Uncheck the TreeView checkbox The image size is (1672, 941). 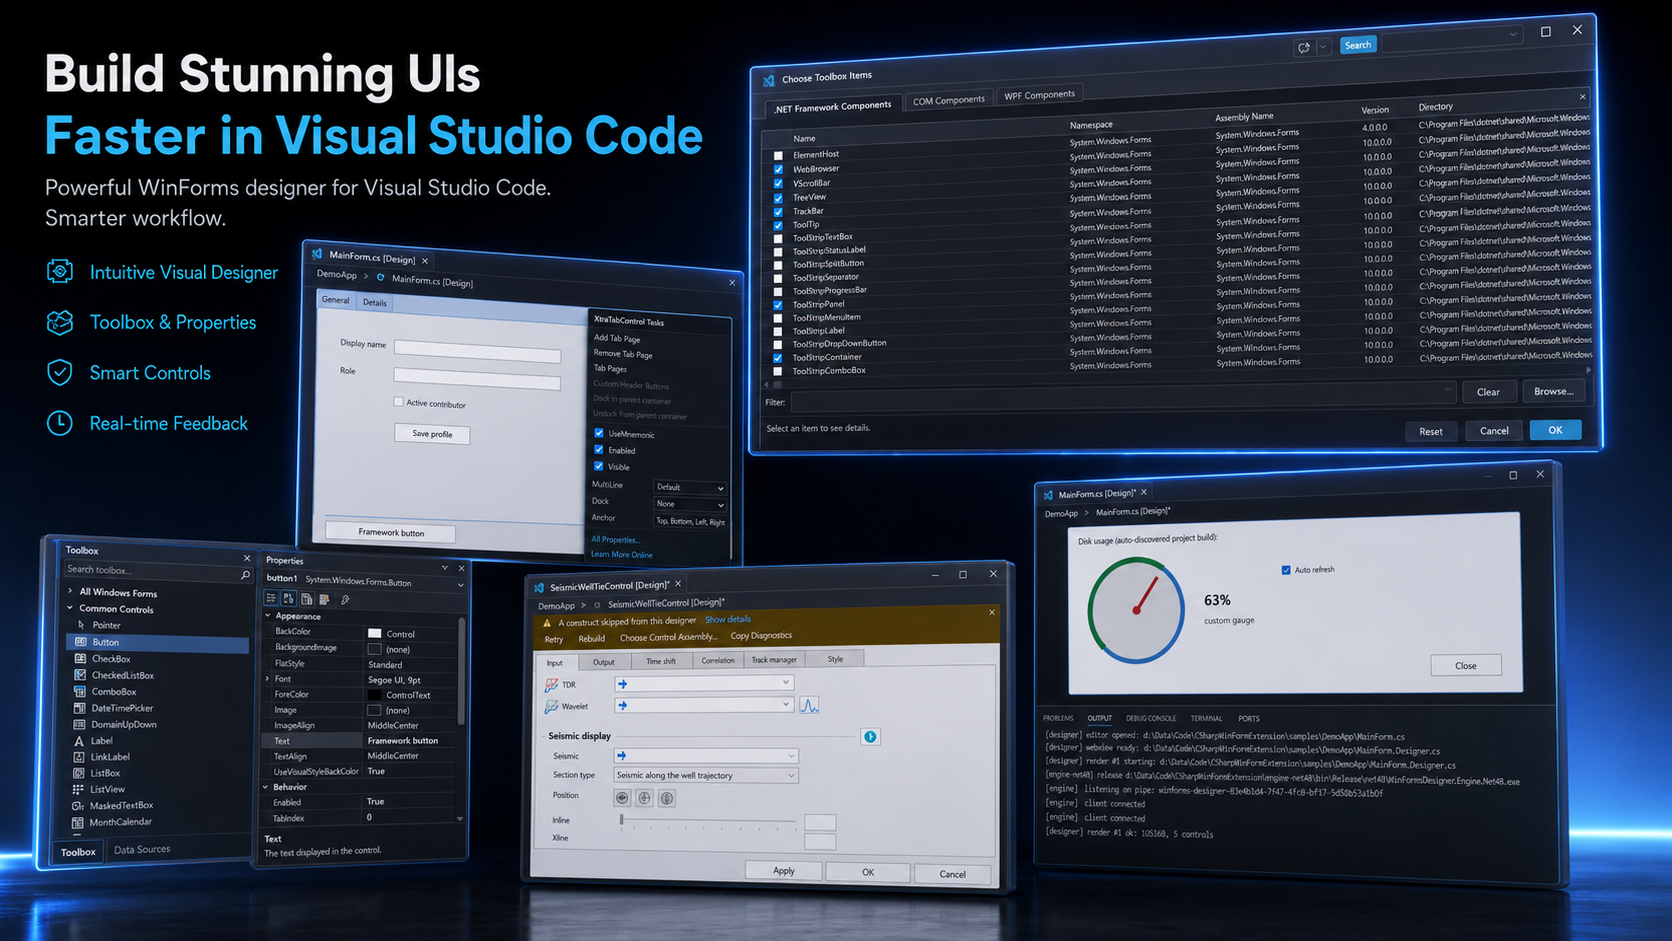778,198
